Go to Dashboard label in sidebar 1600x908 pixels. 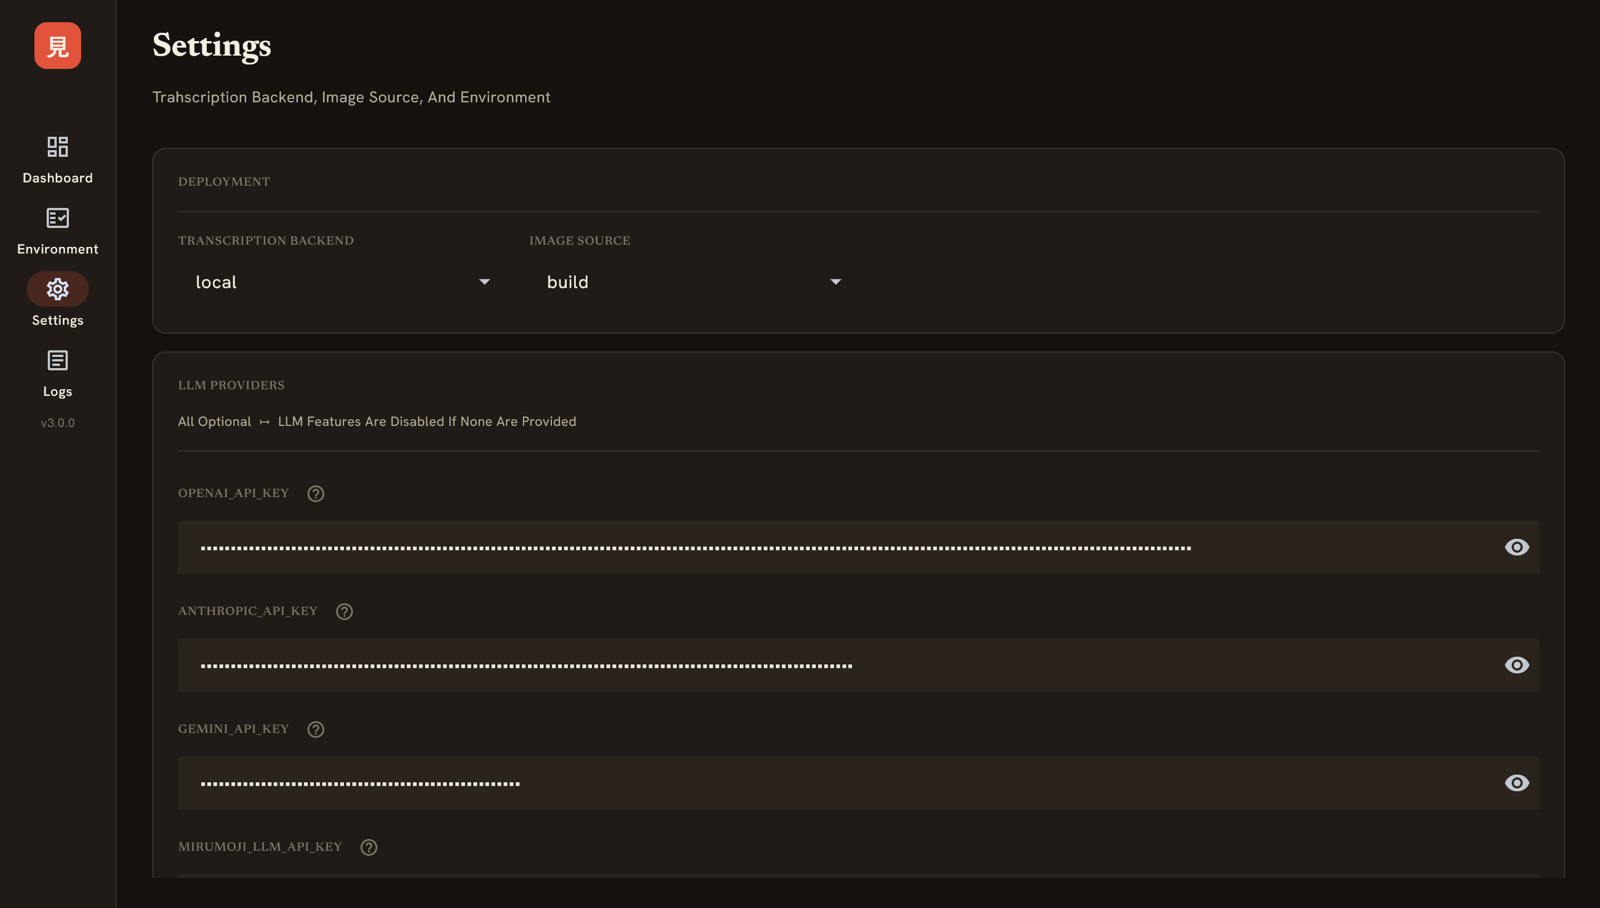point(58,178)
